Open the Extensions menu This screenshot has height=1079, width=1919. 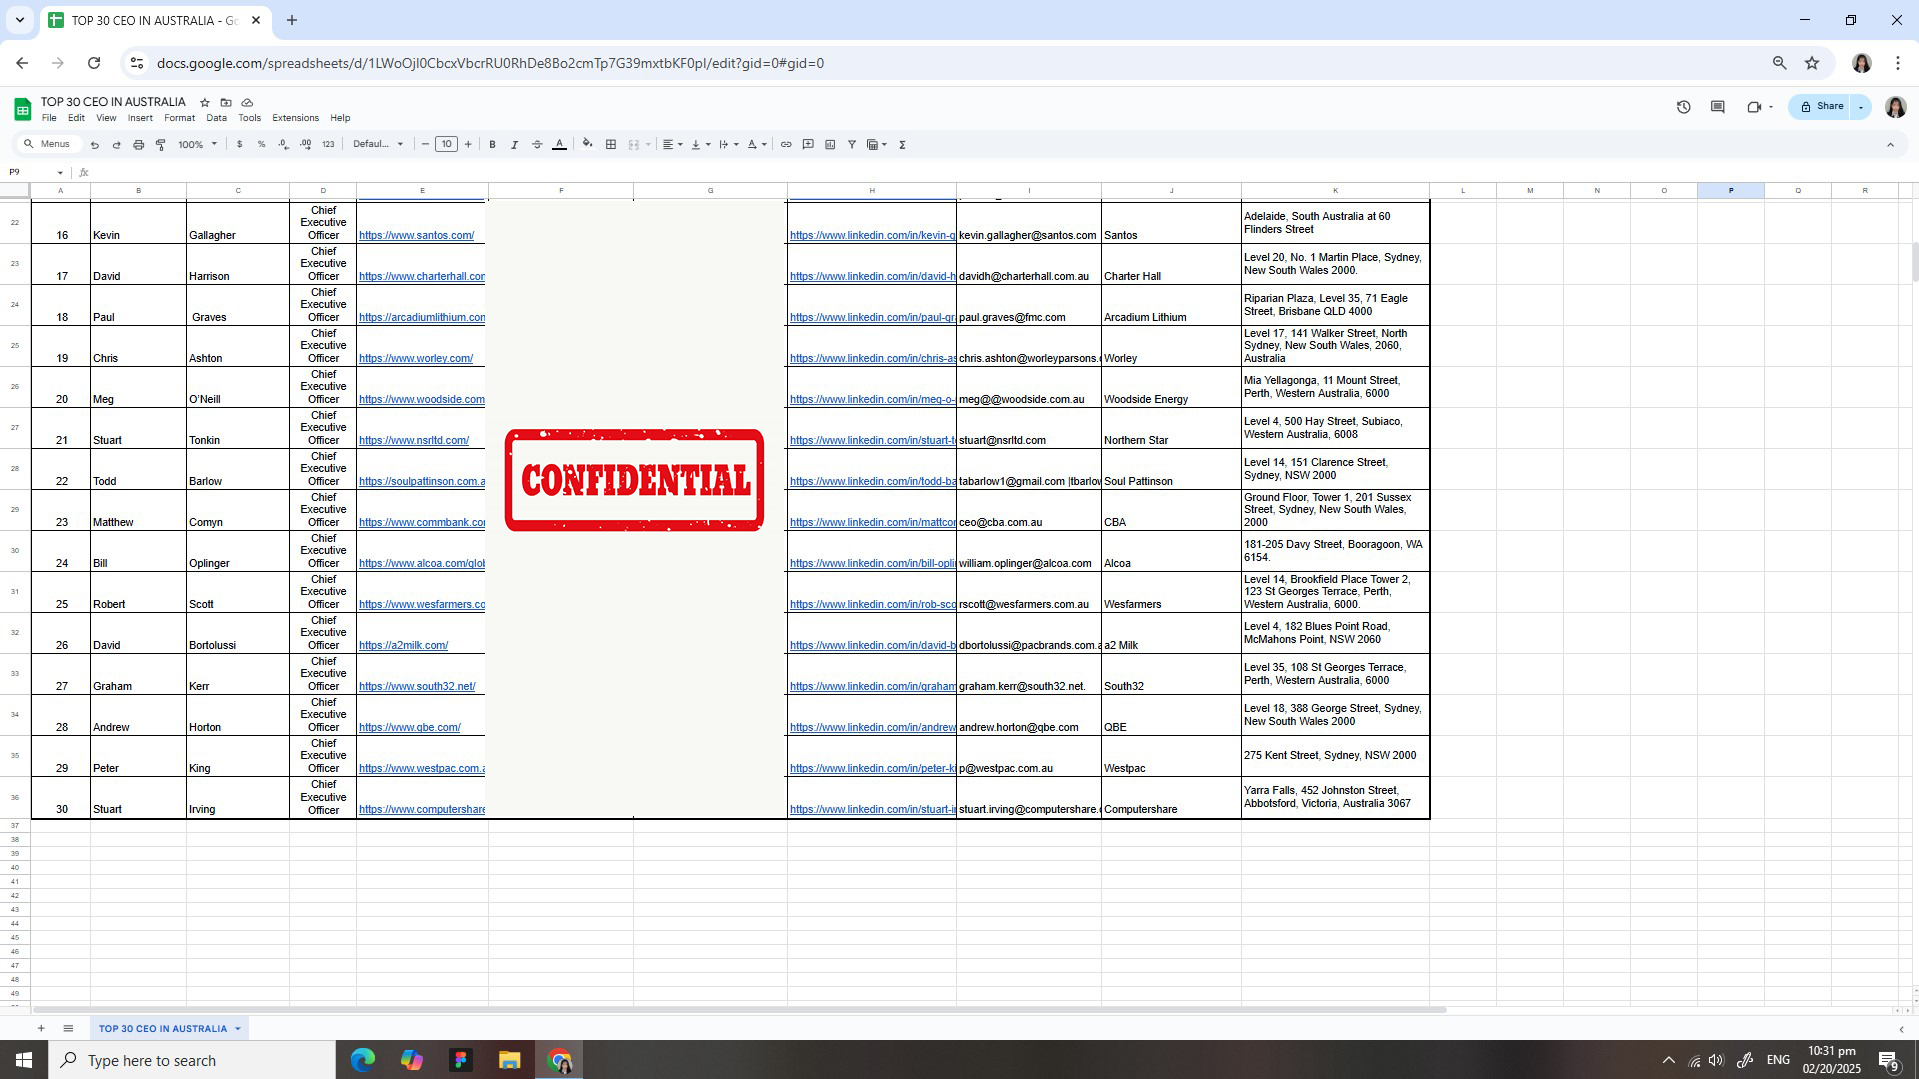click(295, 118)
